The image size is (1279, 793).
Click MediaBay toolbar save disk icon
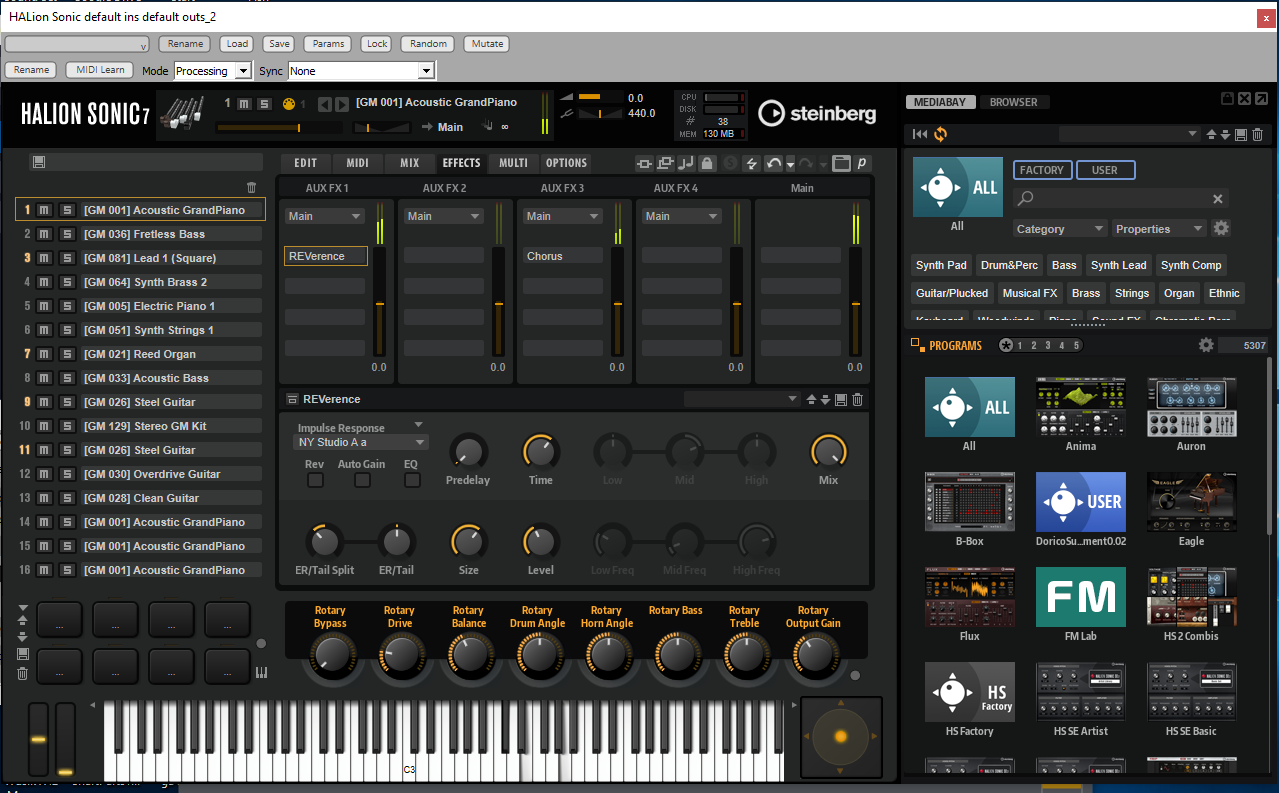coord(1241,134)
